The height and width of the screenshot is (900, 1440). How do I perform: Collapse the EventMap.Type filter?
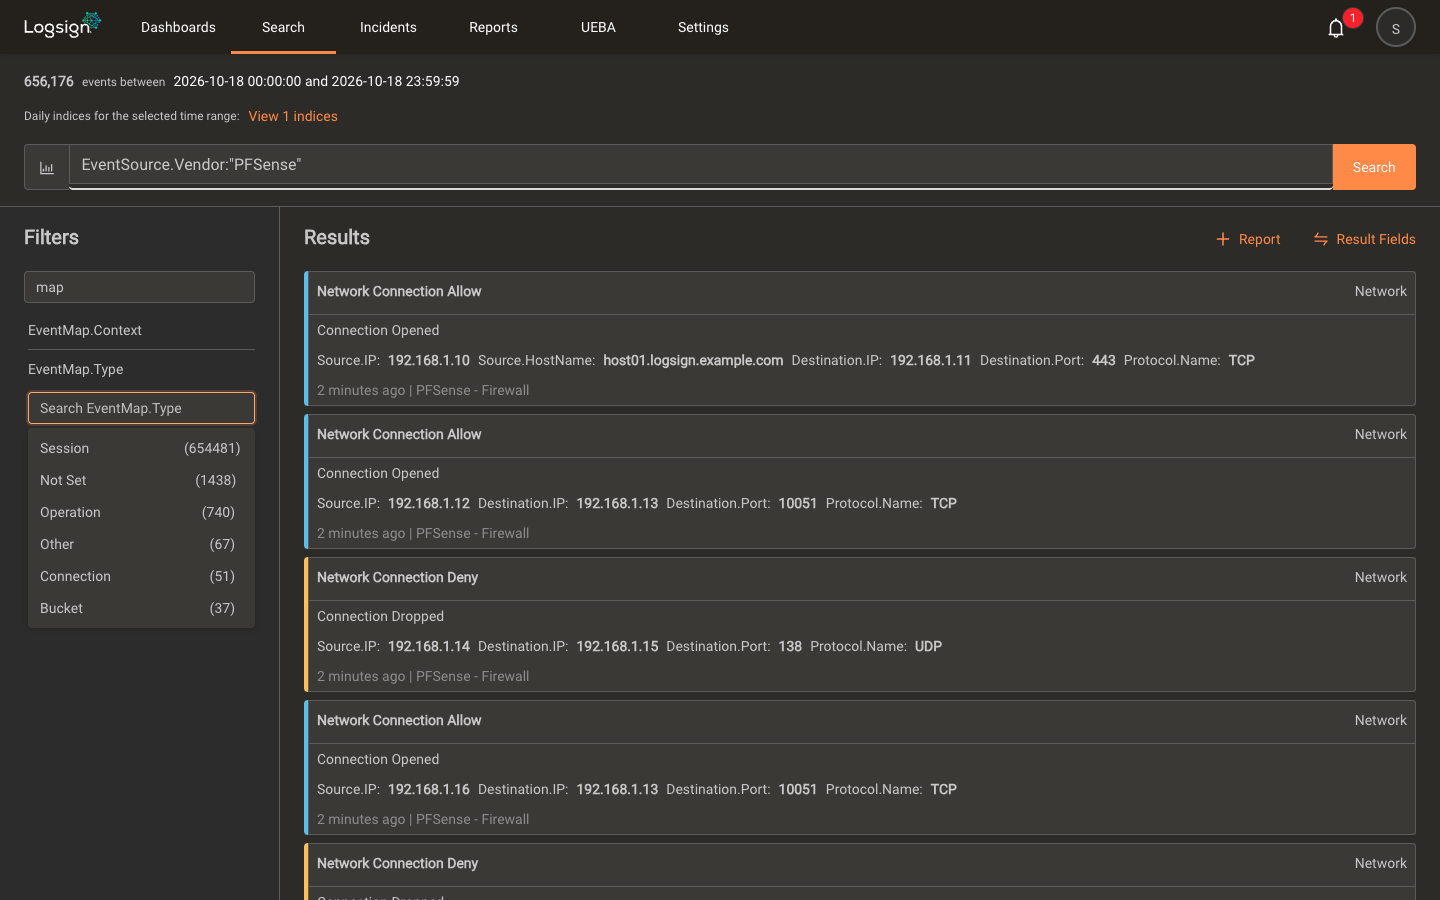pyautogui.click(x=141, y=369)
